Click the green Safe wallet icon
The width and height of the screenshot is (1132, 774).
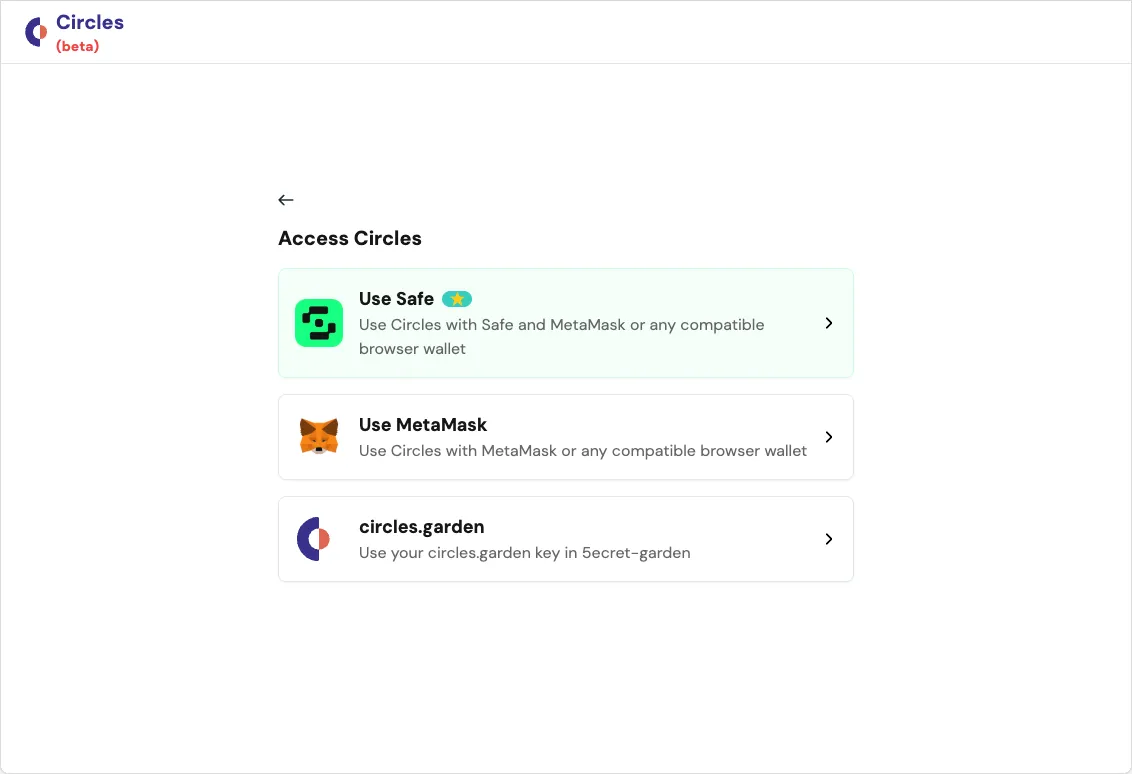319,323
